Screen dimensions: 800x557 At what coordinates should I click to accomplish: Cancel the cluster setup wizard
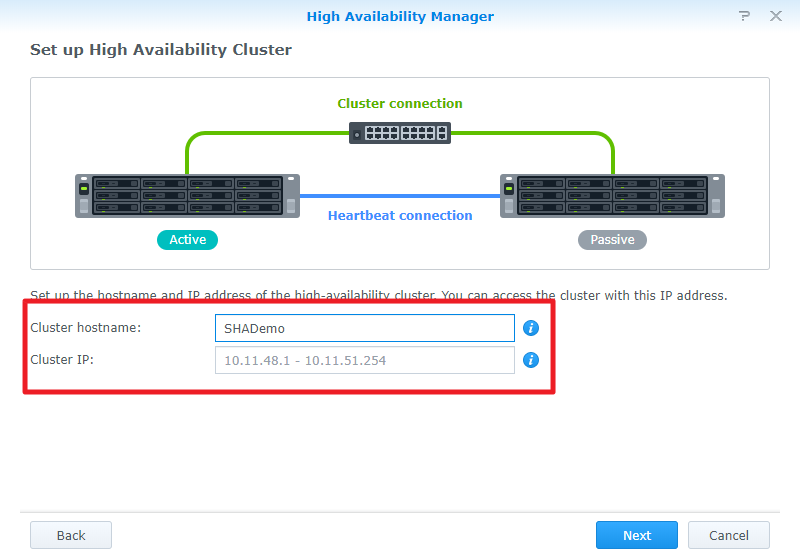pyautogui.click(x=728, y=535)
